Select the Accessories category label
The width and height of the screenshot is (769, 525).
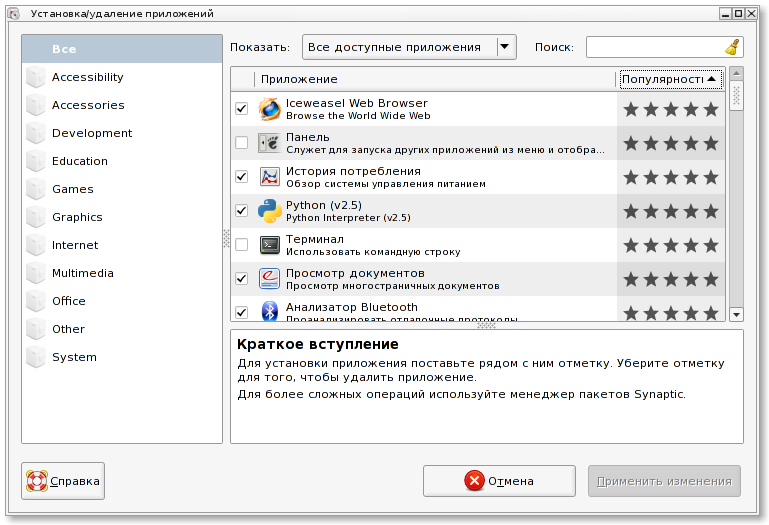tap(88, 105)
